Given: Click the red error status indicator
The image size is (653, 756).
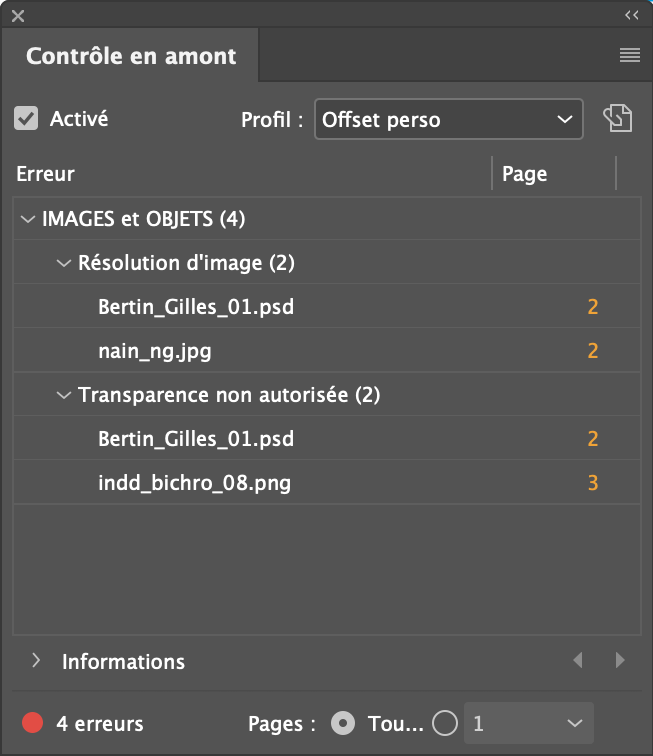Looking at the screenshot, I should (x=33, y=723).
